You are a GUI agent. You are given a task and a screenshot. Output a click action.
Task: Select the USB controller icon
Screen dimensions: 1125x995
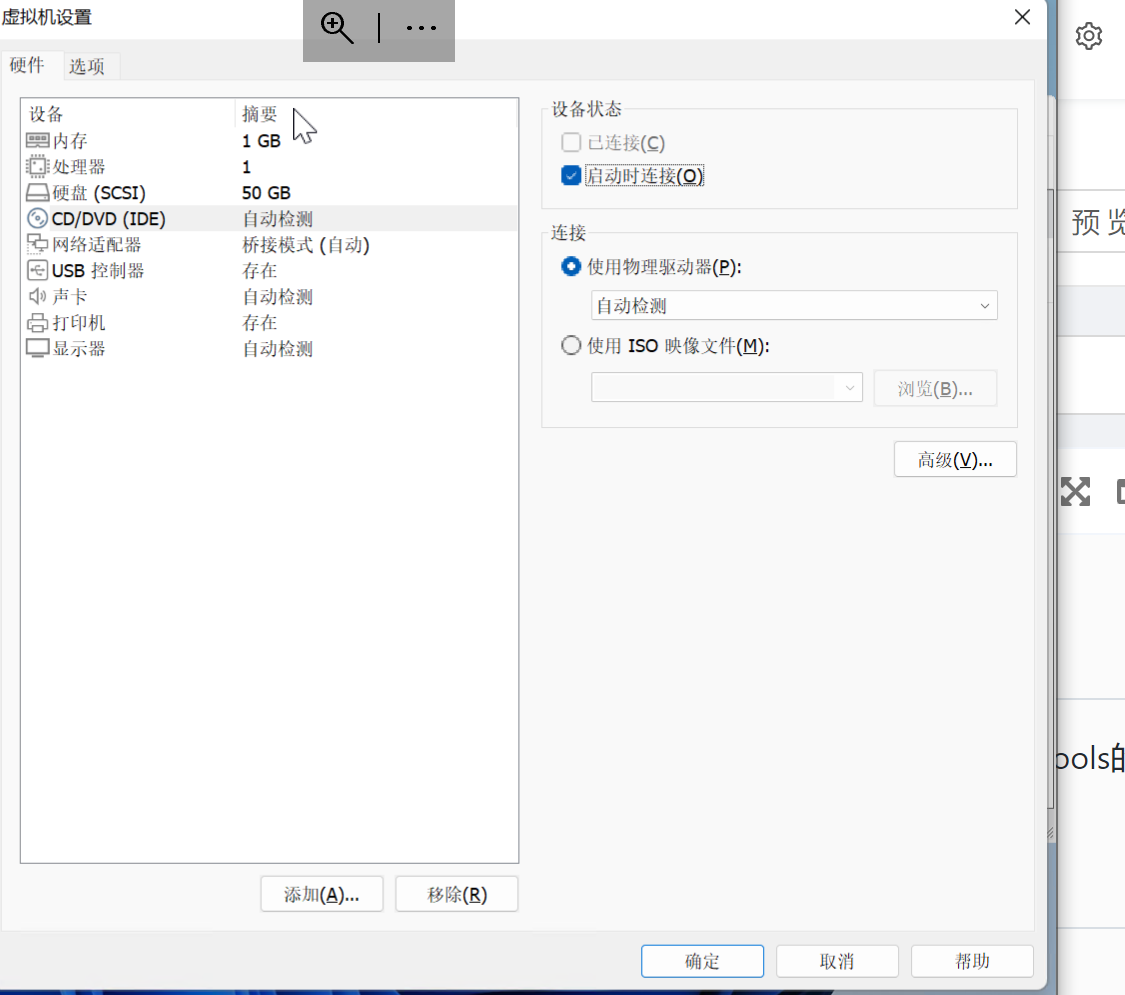point(37,270)
